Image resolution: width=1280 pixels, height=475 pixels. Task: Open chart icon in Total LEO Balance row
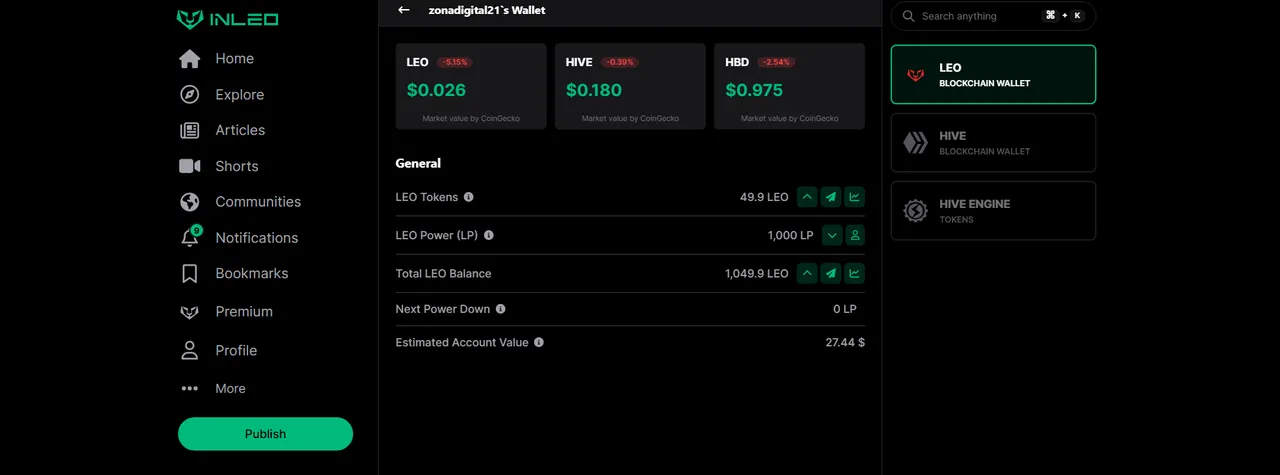pos(855,273)
